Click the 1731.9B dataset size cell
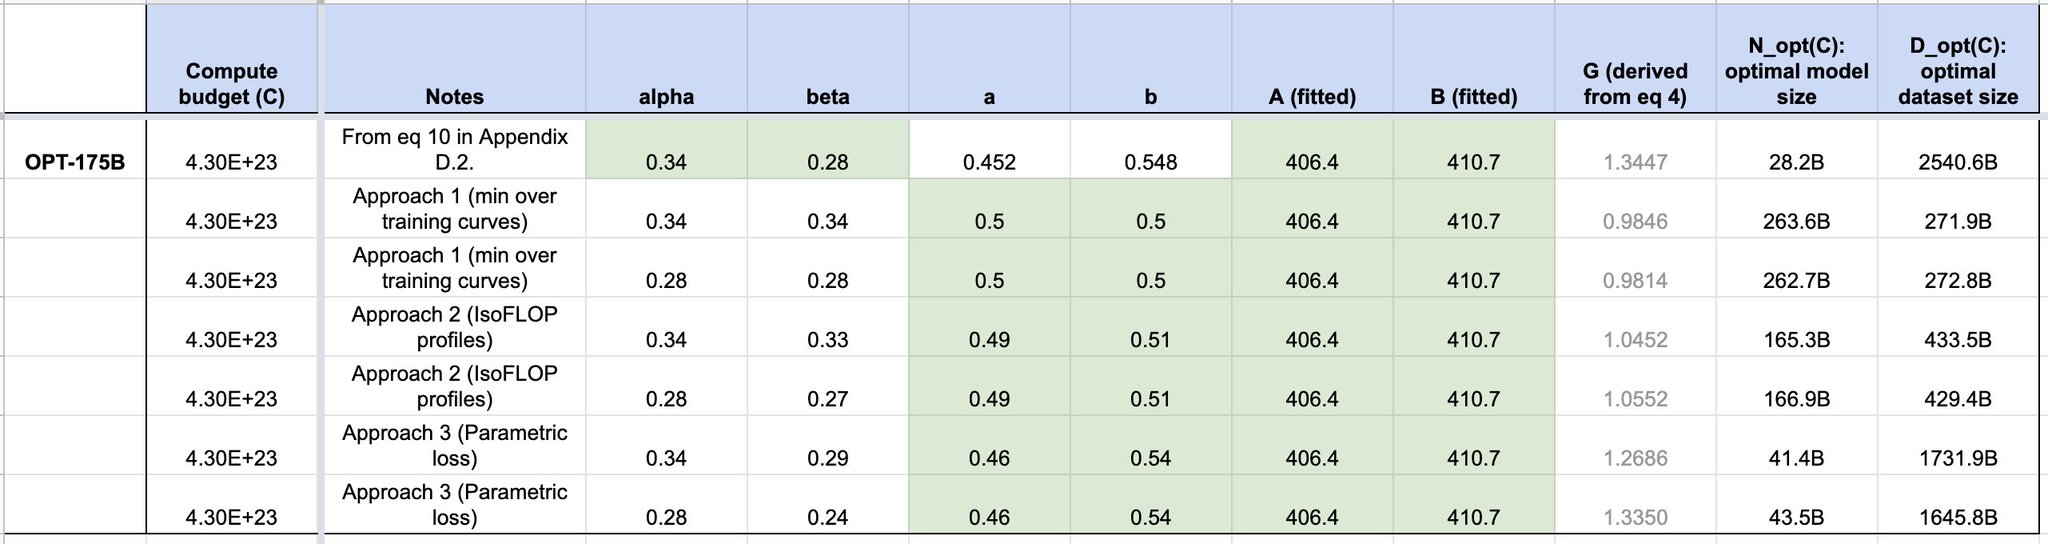This screenshot has width=2048, height=544. (1958, 446)
